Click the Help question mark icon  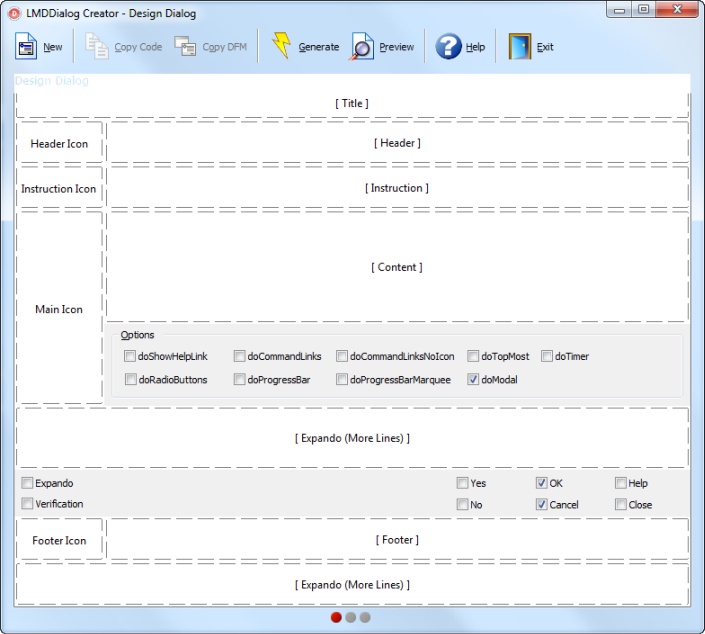[448, 47]
